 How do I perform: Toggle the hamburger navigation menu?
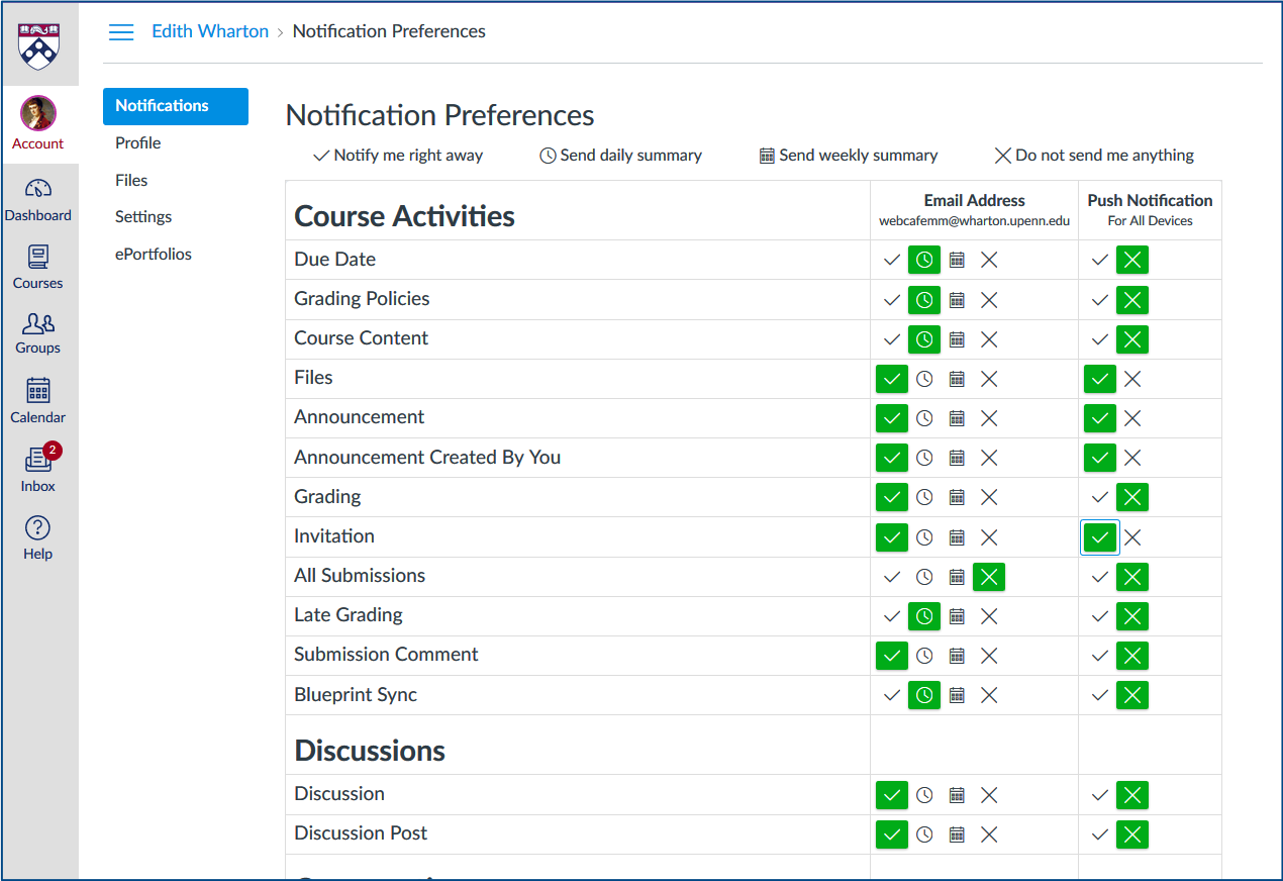(x=121, y=32)
